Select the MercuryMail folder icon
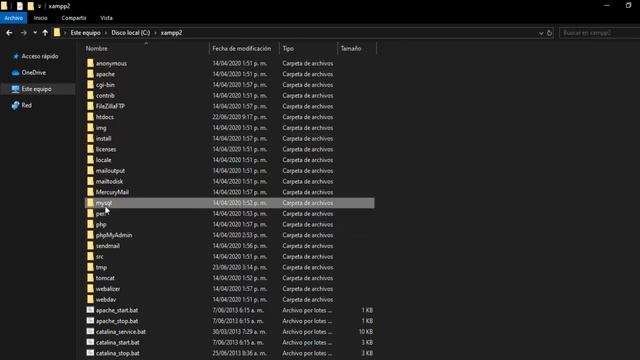Image resolution: width=640 pixels, height=360 pixels. [90, 192]
